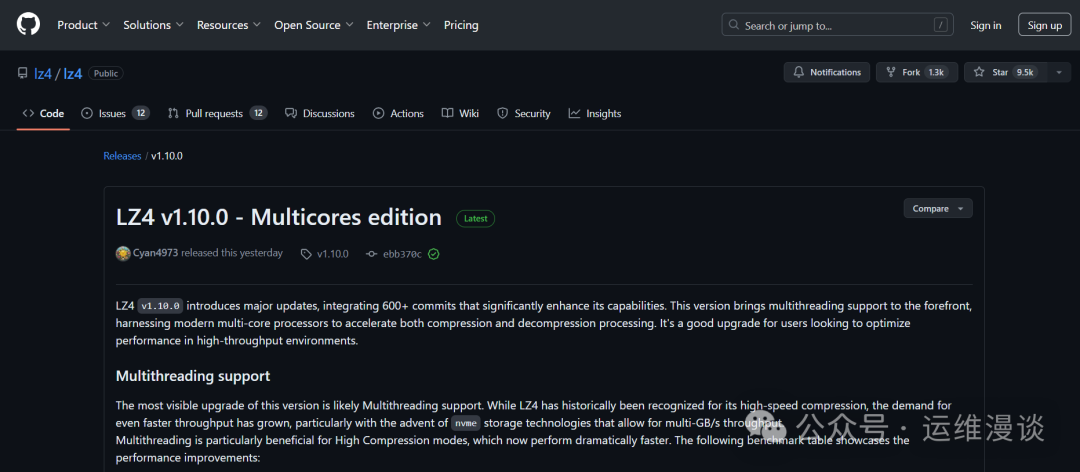Switch to the Insights tab
Screen dimensions: 1080x472
coord(595,114)
